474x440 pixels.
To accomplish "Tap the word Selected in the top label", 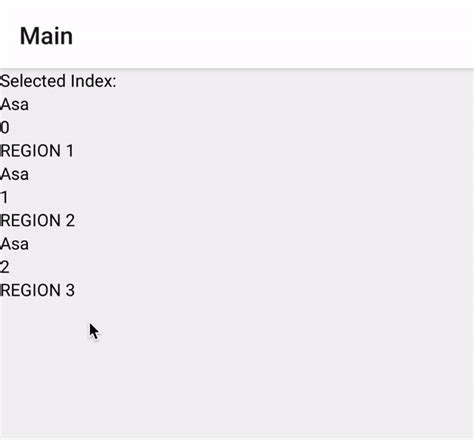I will (28, 81).
